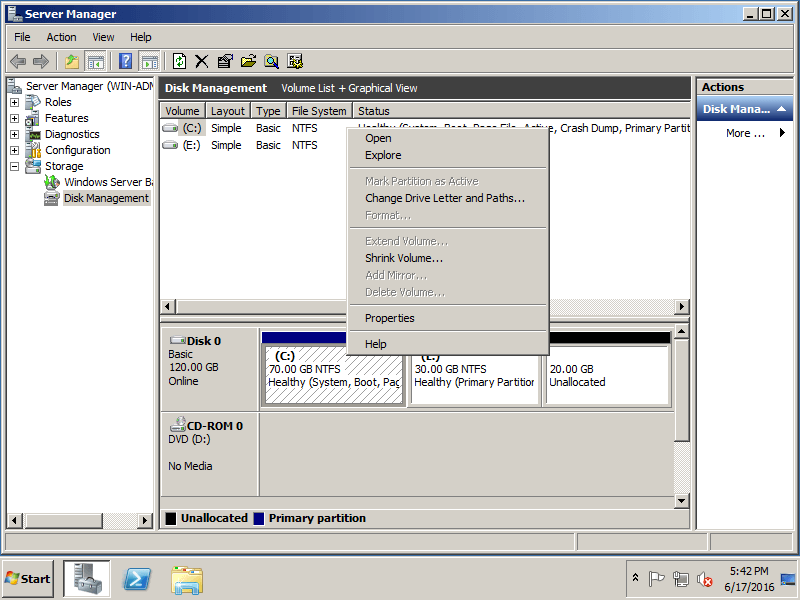The width and height of the screenshot is (800, 600).
Task: Open PowerShell from the taskbar
Action: pos(137,580)
